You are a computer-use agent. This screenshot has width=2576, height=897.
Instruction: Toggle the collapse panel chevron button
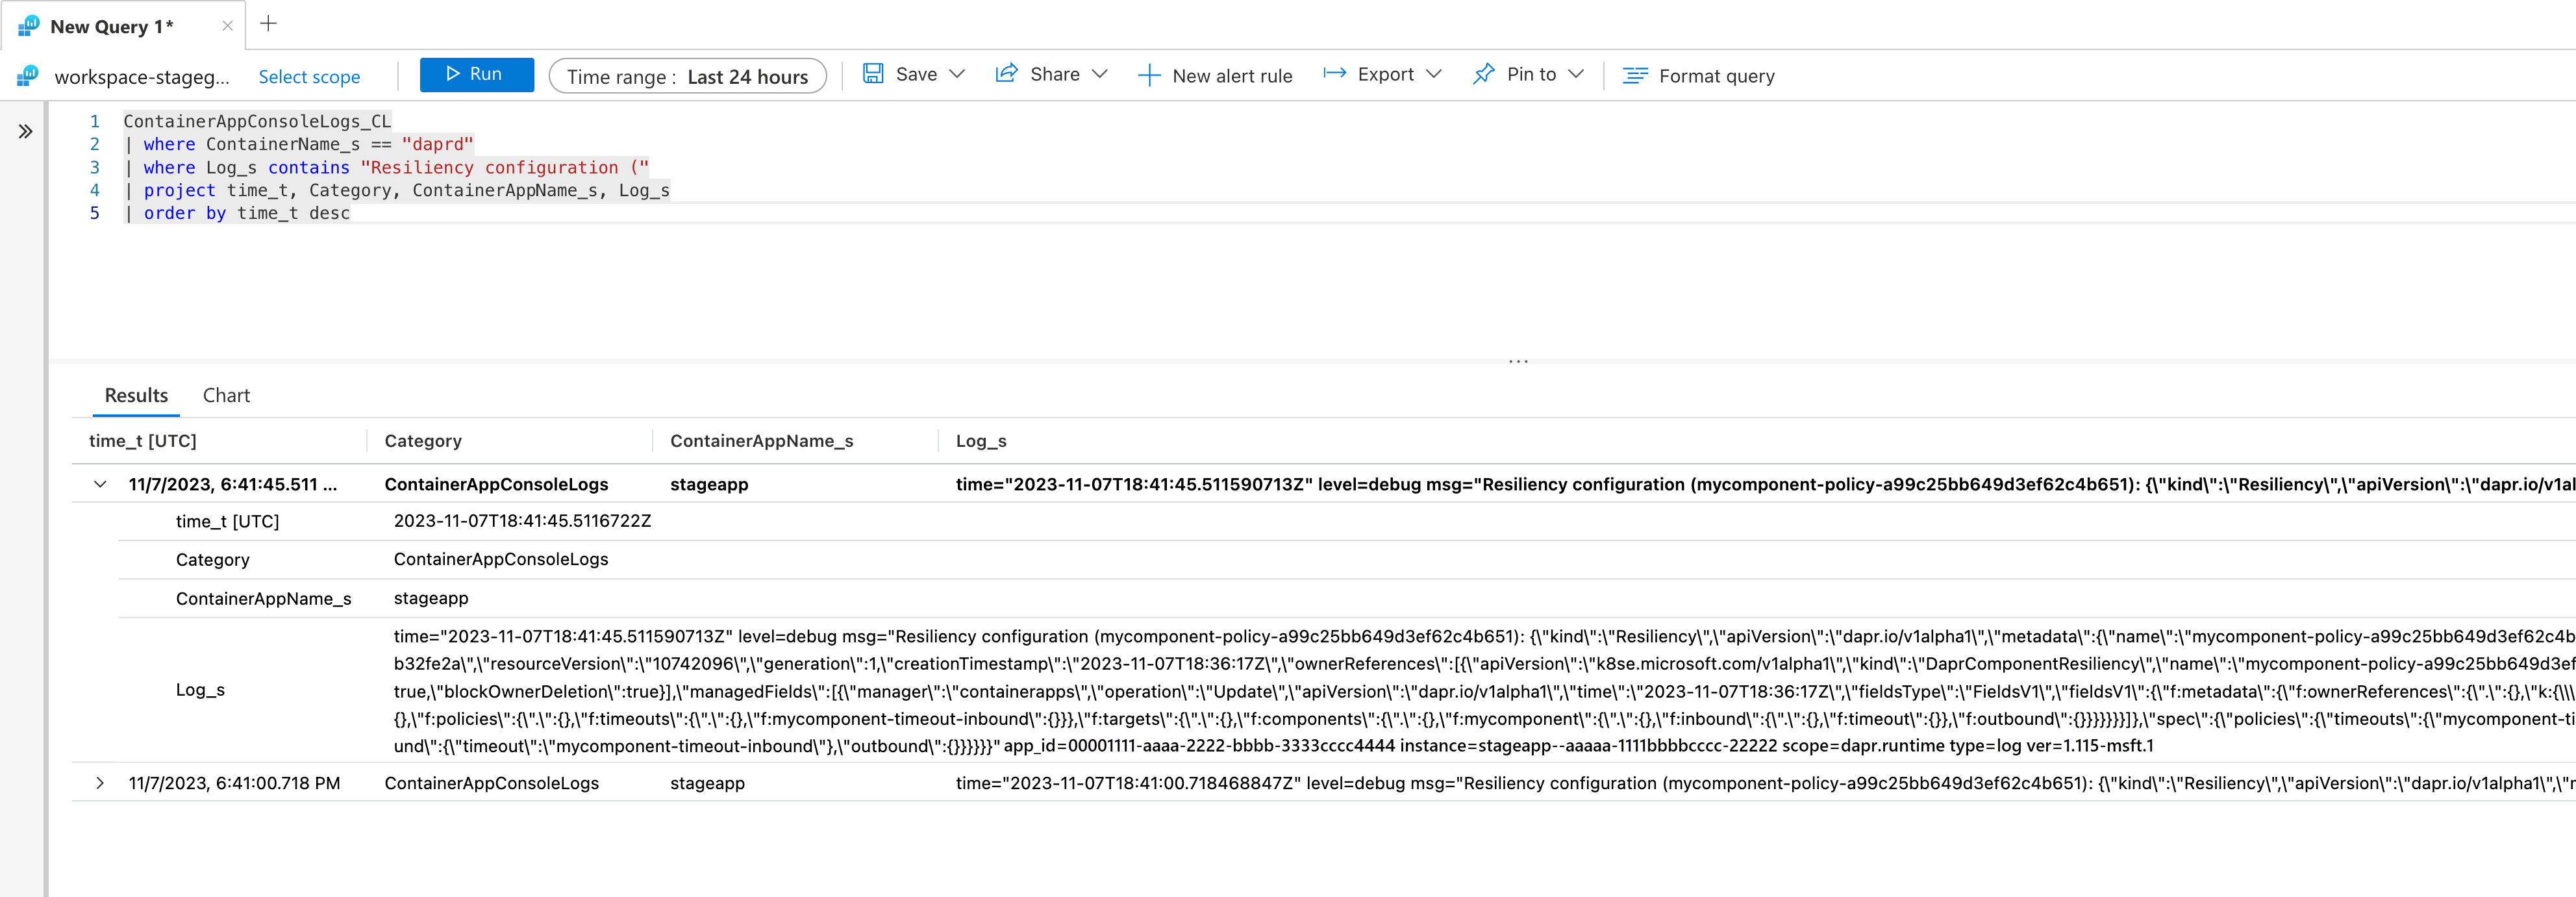pos(25,131)
